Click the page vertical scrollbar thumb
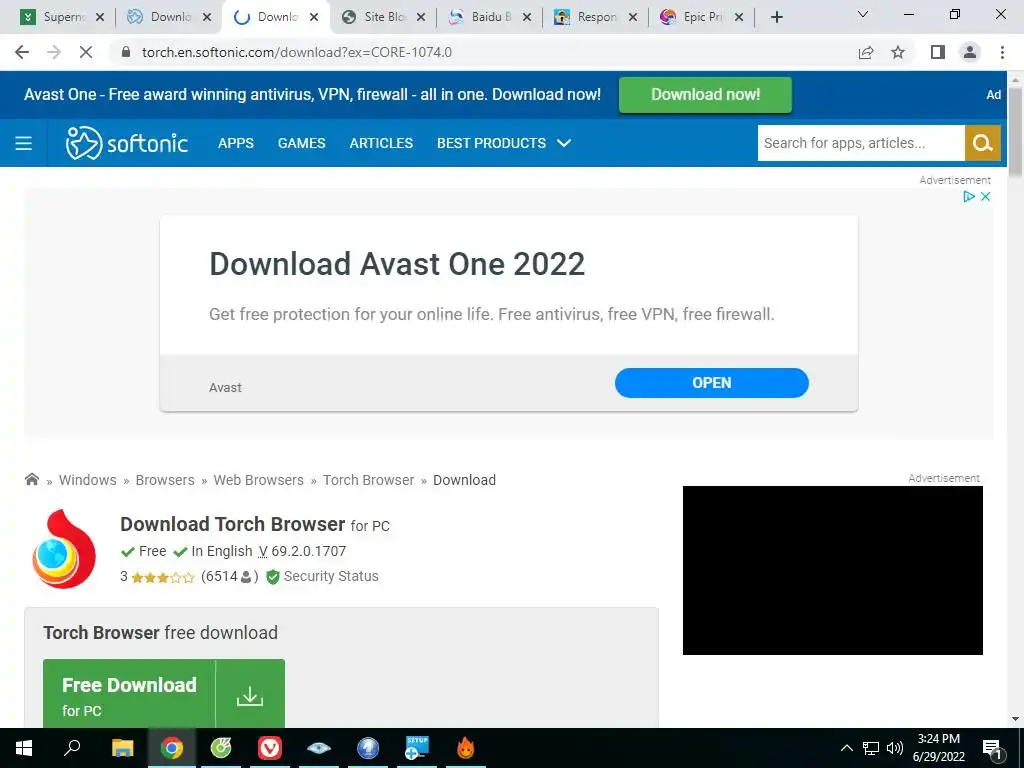This screenshot has width=1024, height=768. click(1015, 131)
